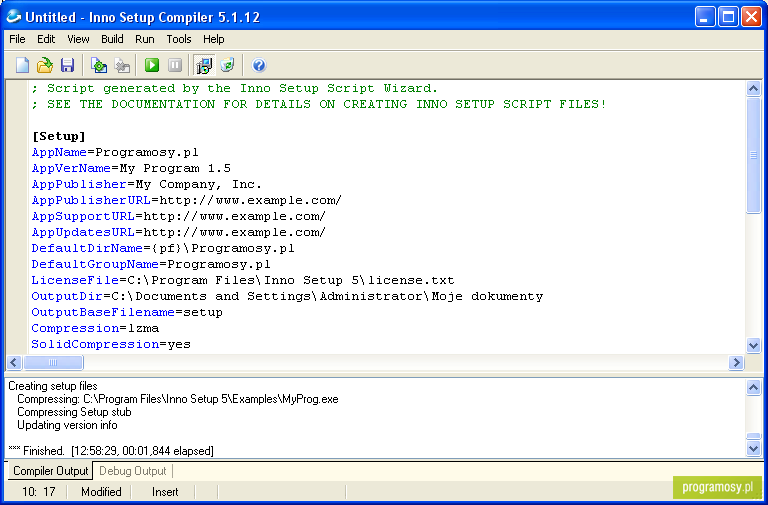Switch to the Compiler Output tab

click(x=50, y=471)
